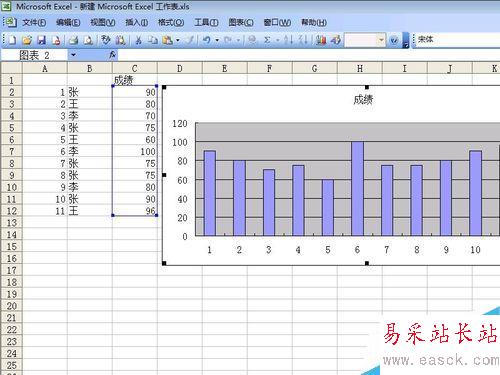The image size is (500, 375).
Task: Open the Name Box dropdown arrow
Action: [x=73, y=55]
